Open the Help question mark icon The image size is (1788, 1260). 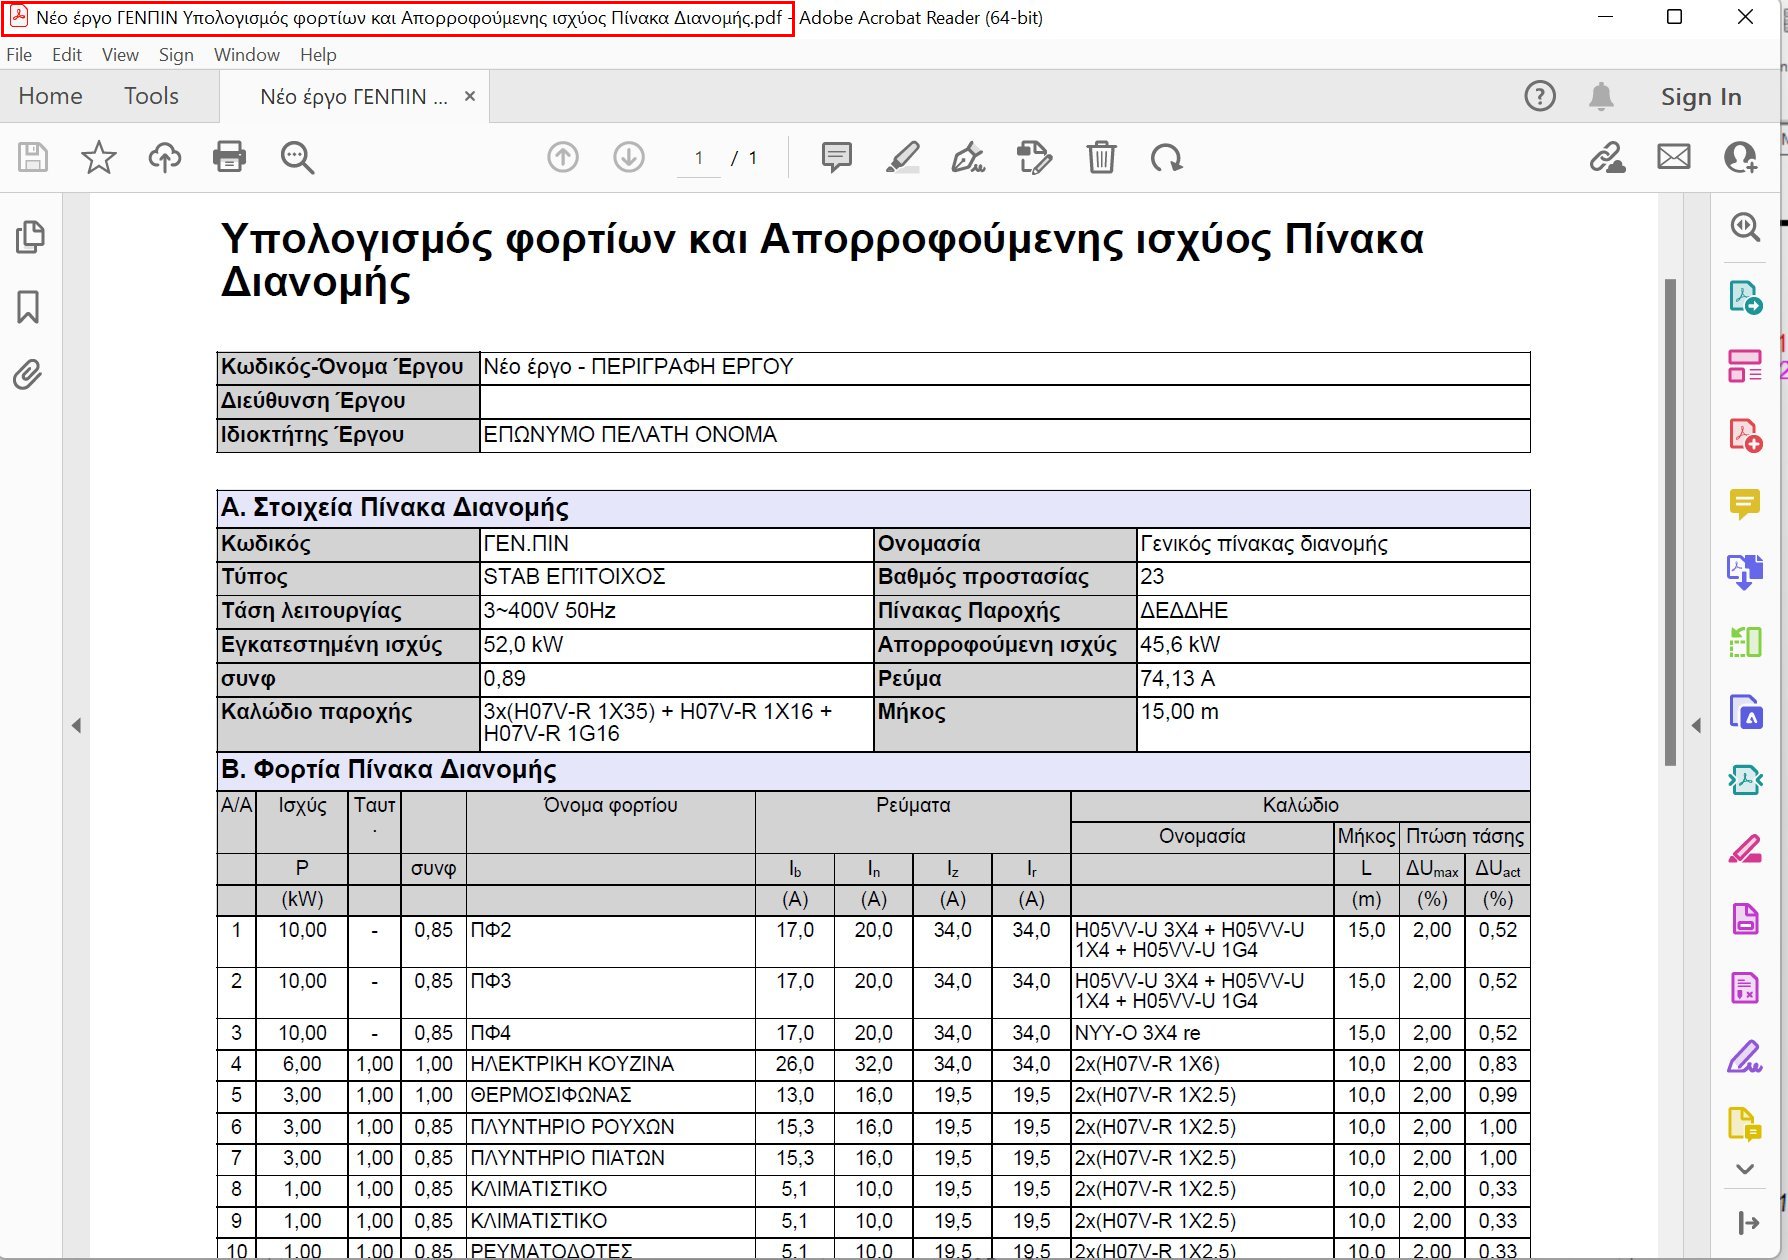pyautogui.click(x=1540, y=96)
